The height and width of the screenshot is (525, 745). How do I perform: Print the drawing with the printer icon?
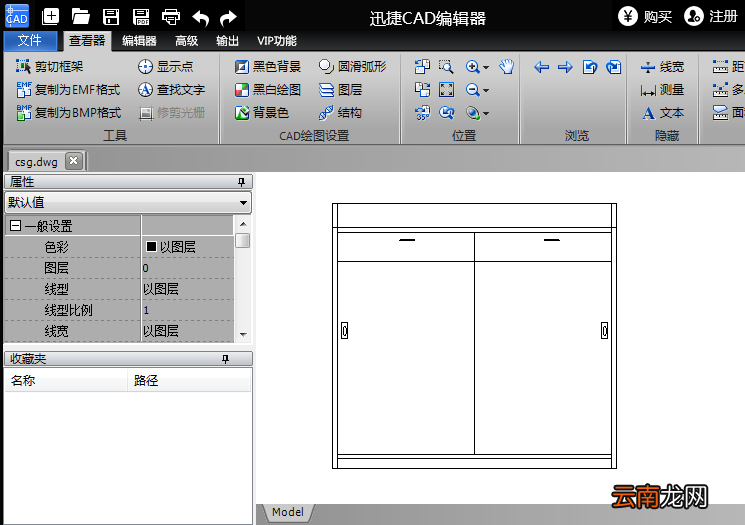coord(171,17)
